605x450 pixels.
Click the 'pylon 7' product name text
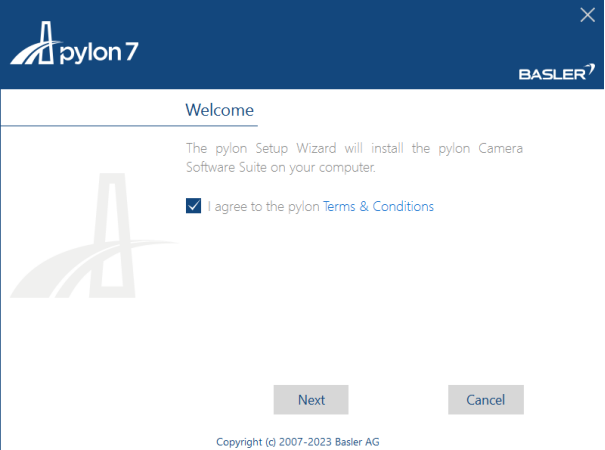pyautogui.click(x=99, y=52)
